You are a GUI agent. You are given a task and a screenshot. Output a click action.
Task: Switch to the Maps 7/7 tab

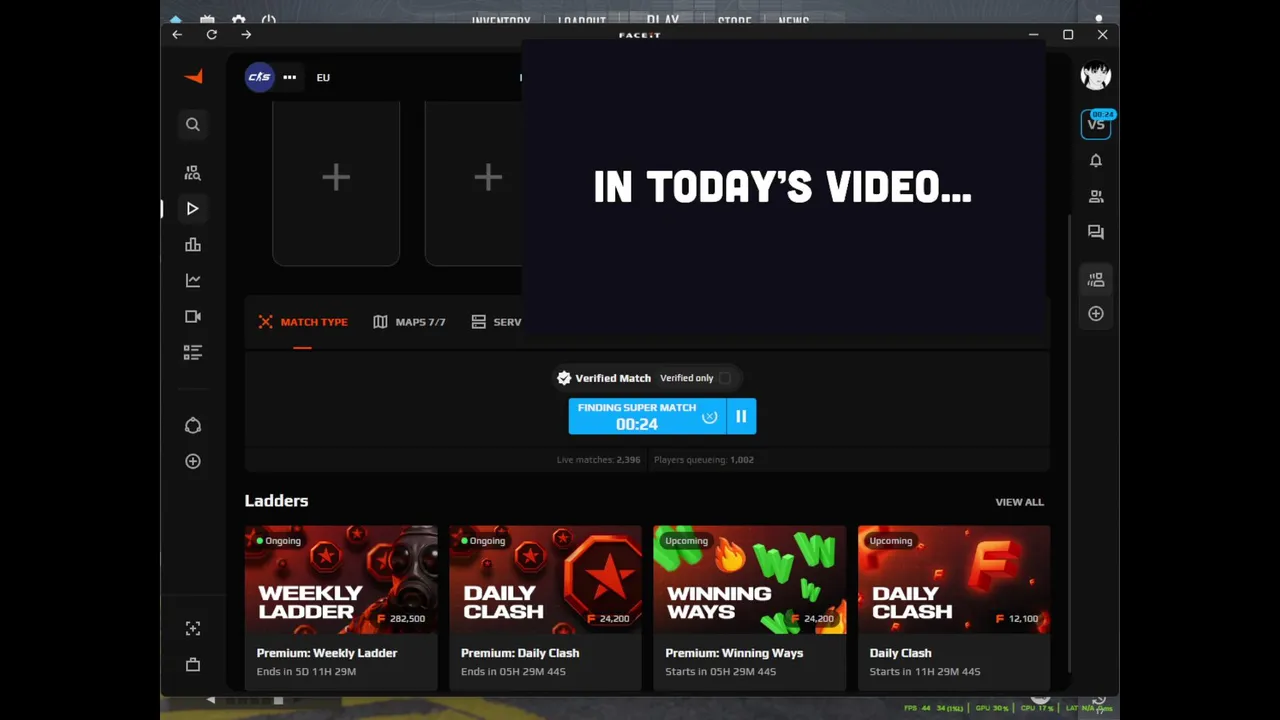click(x=409, y=322)
